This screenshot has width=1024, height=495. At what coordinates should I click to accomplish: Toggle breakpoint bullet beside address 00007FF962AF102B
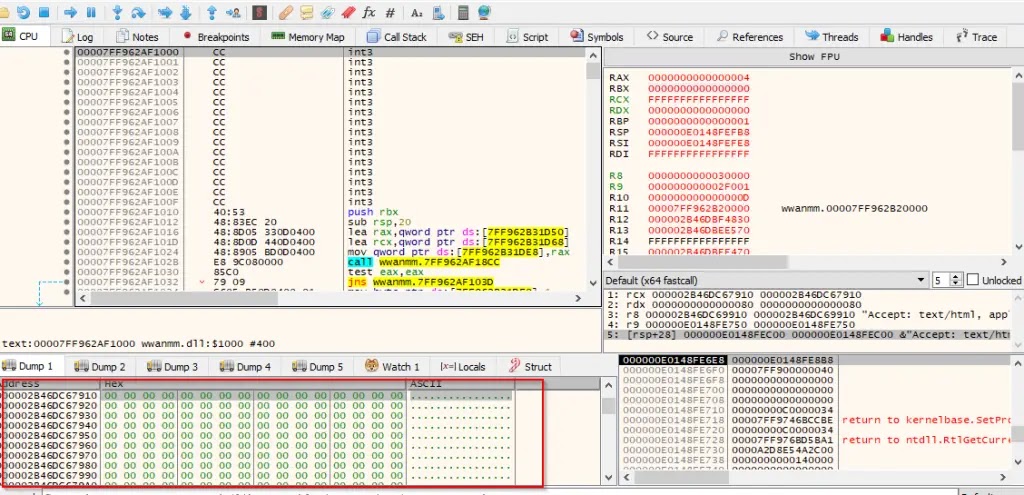[x=67, y=262]
